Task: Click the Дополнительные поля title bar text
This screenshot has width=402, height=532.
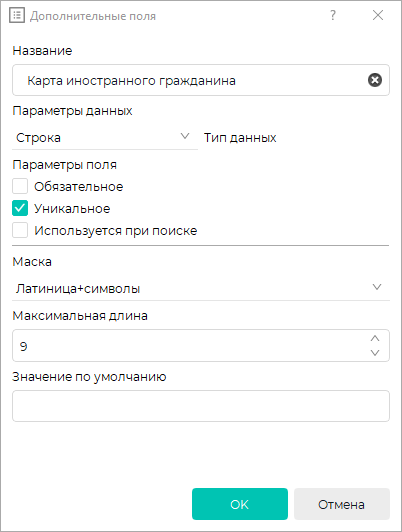Action: pos(93,16)
